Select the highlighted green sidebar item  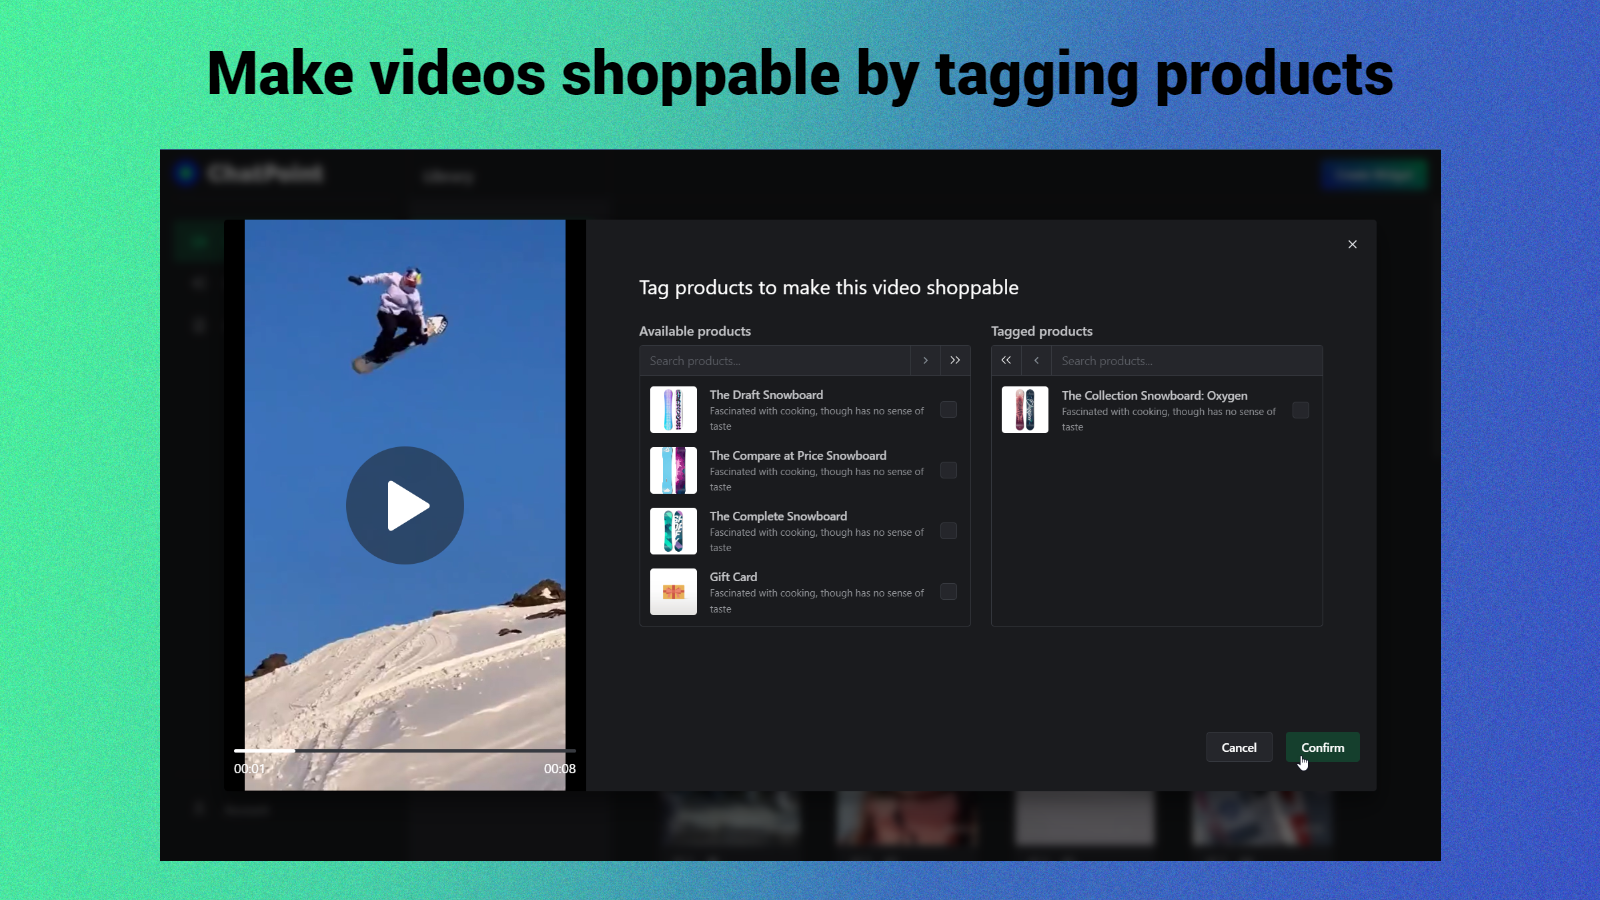click(x=197, y=240)
